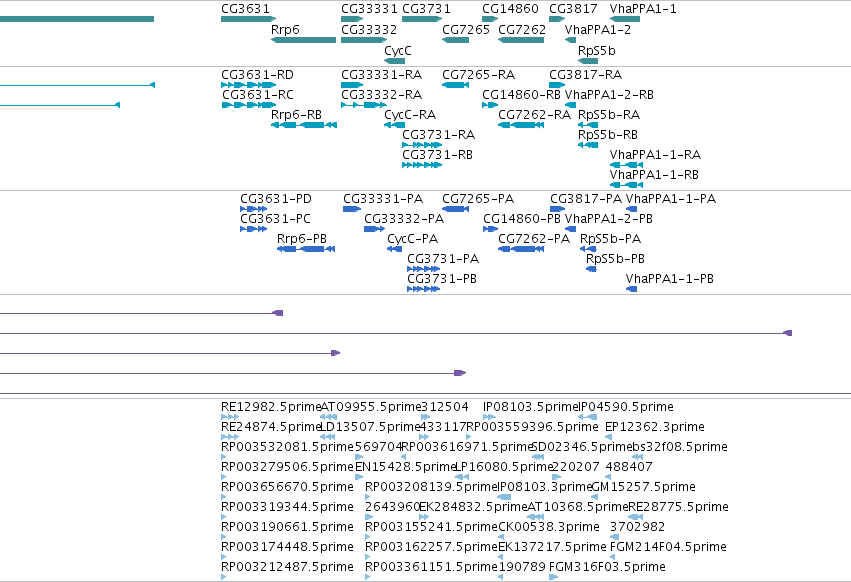Click the CG3731 gene feature
The width and height of the screenshot is (851, 582).
[422, 19]
